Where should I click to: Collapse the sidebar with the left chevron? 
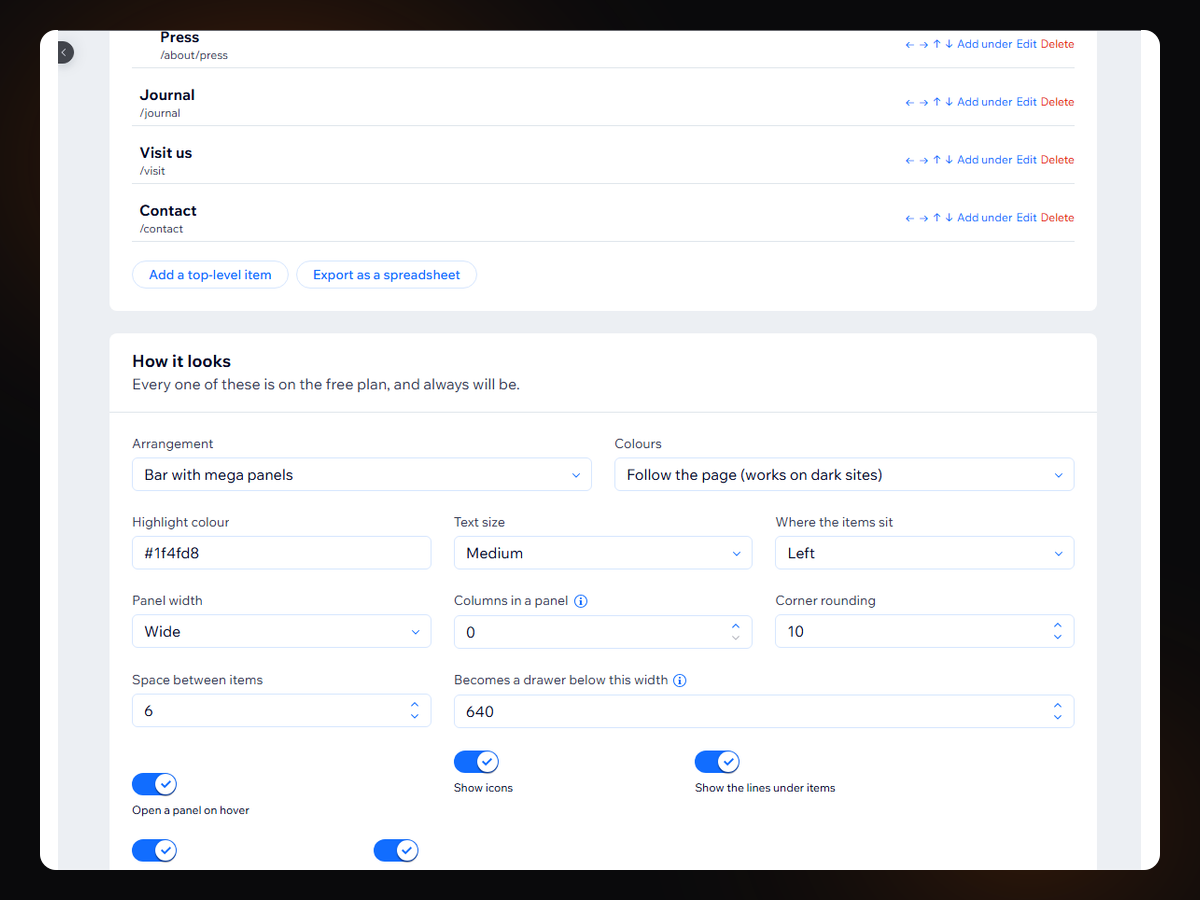pos(63,52)
